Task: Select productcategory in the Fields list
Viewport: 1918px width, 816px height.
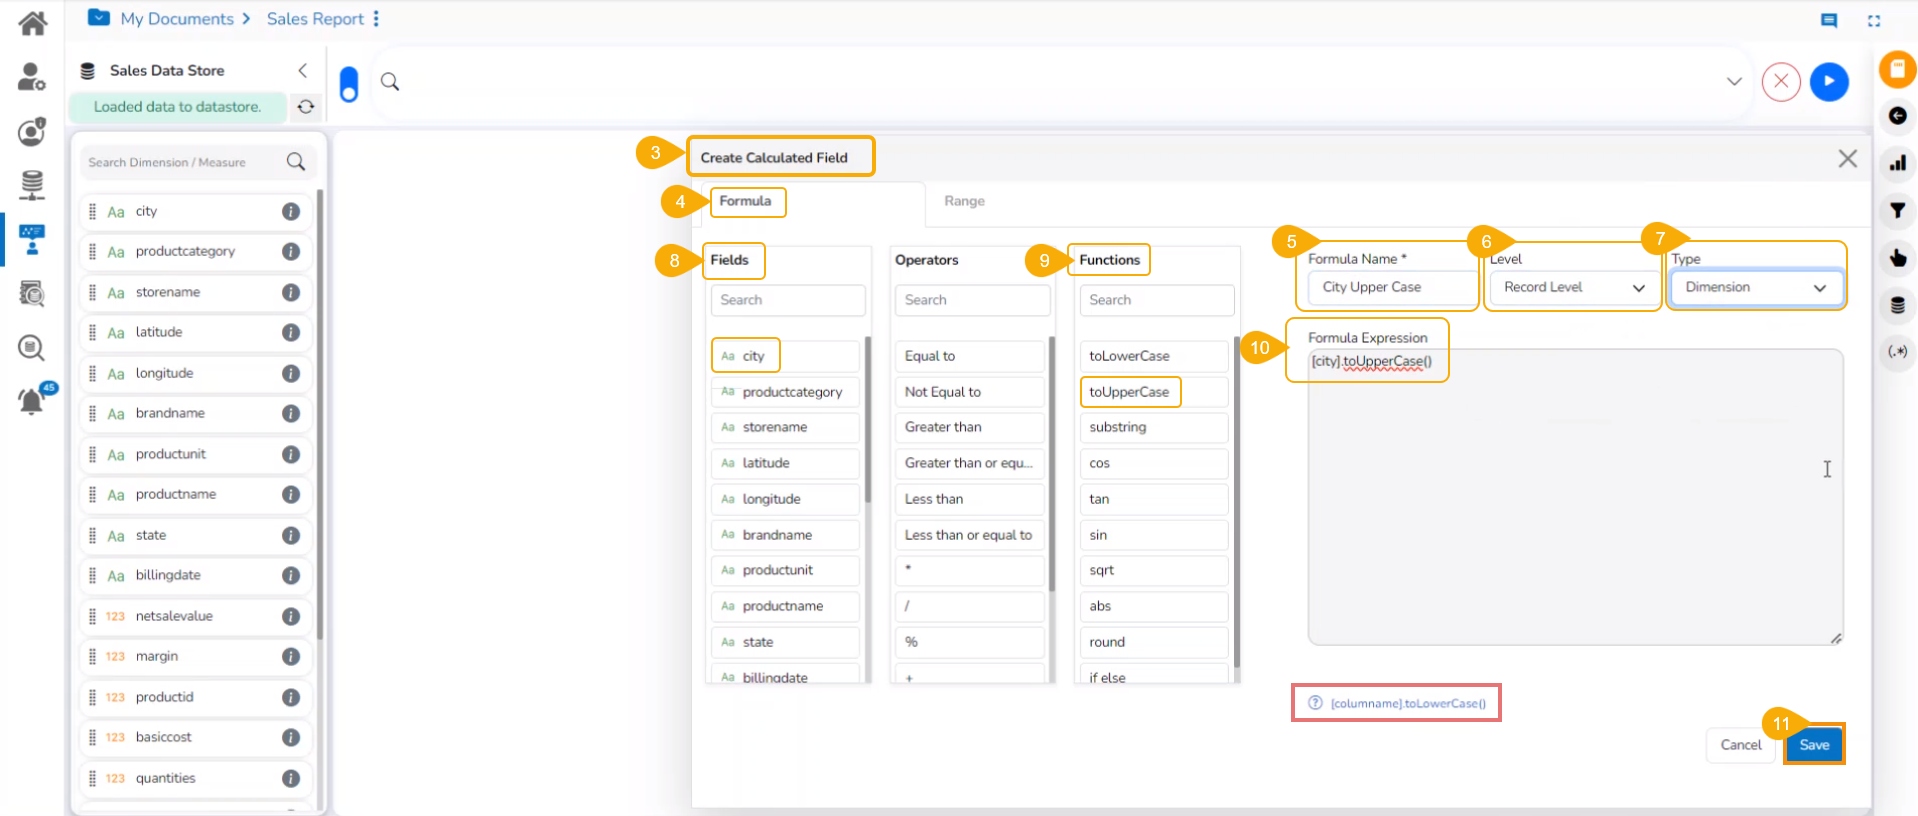Action: 785,392
